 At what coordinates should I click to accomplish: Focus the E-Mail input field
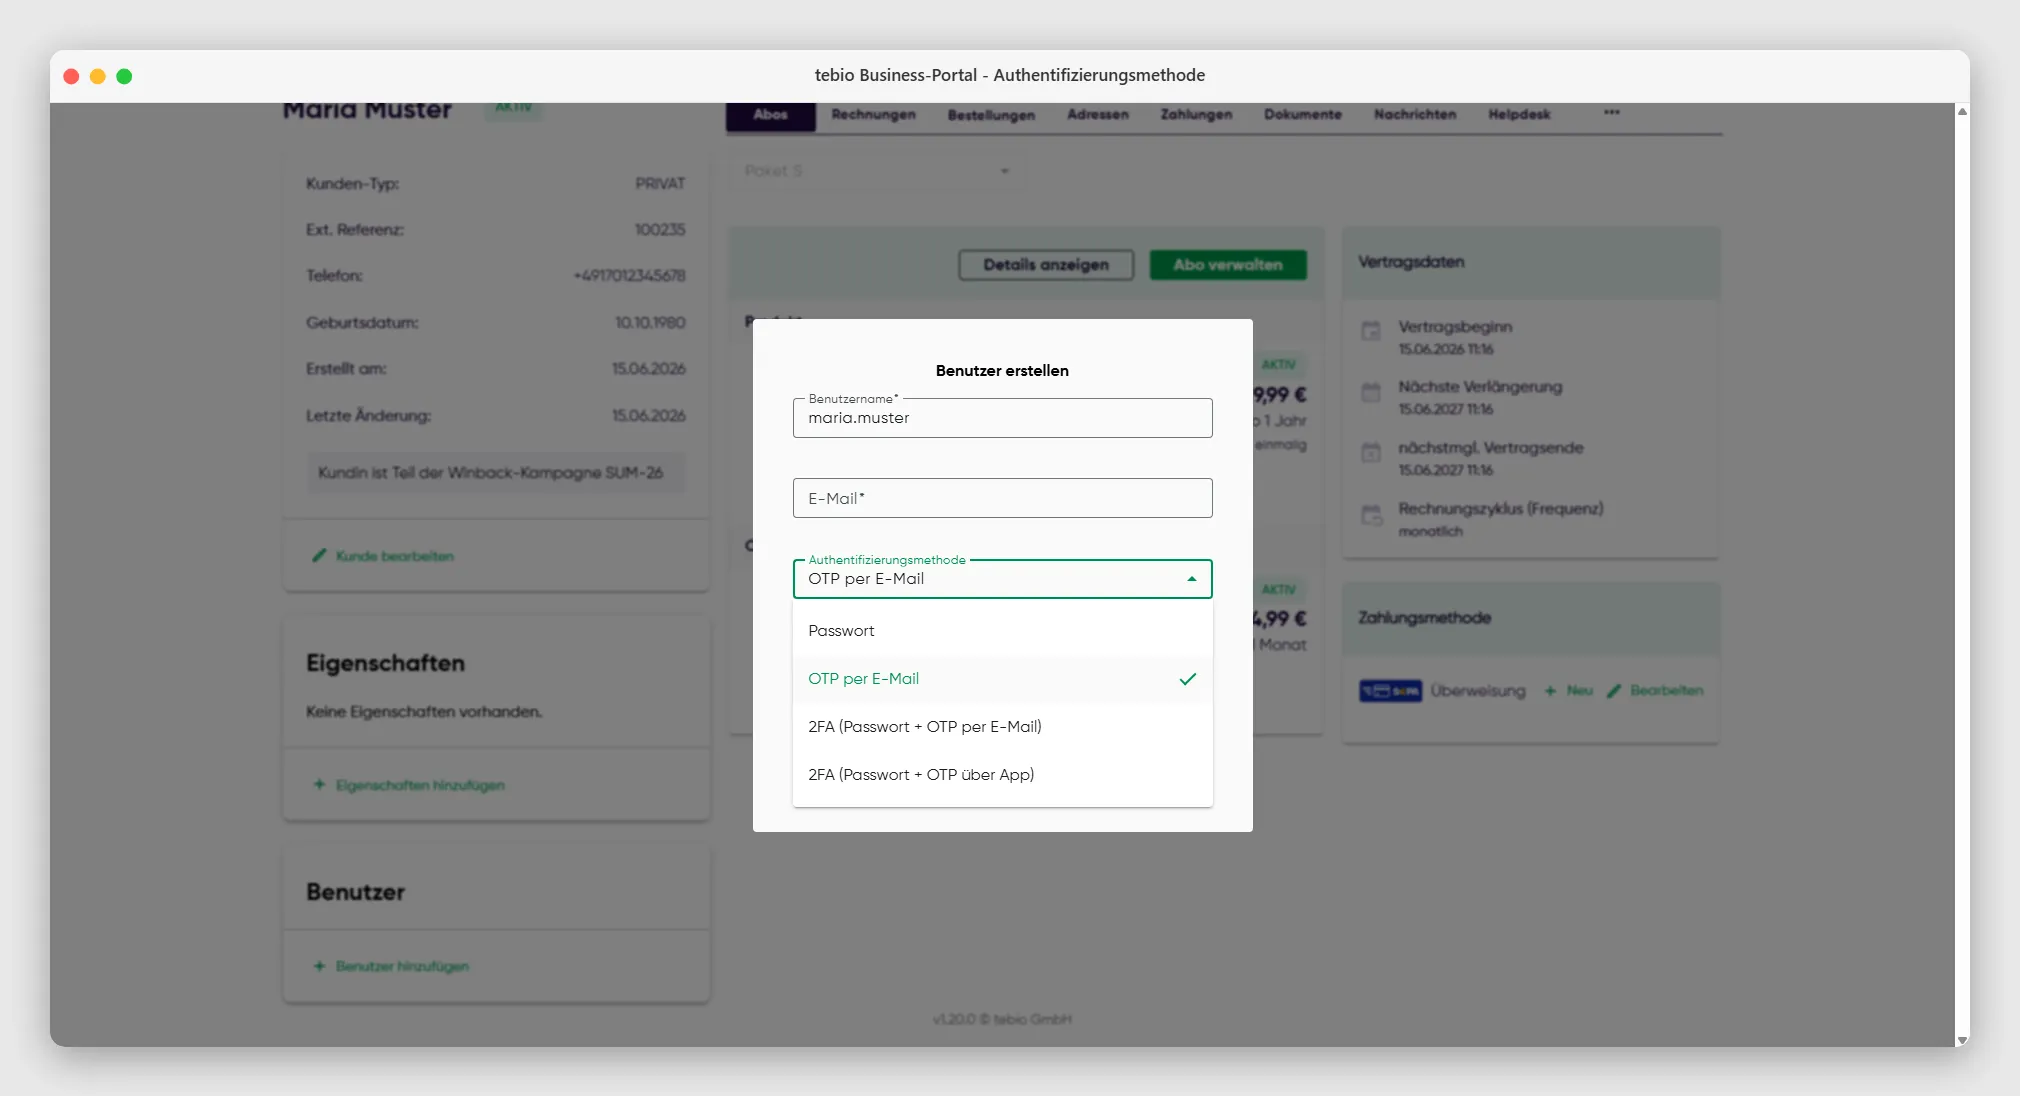click(1002, 498)
